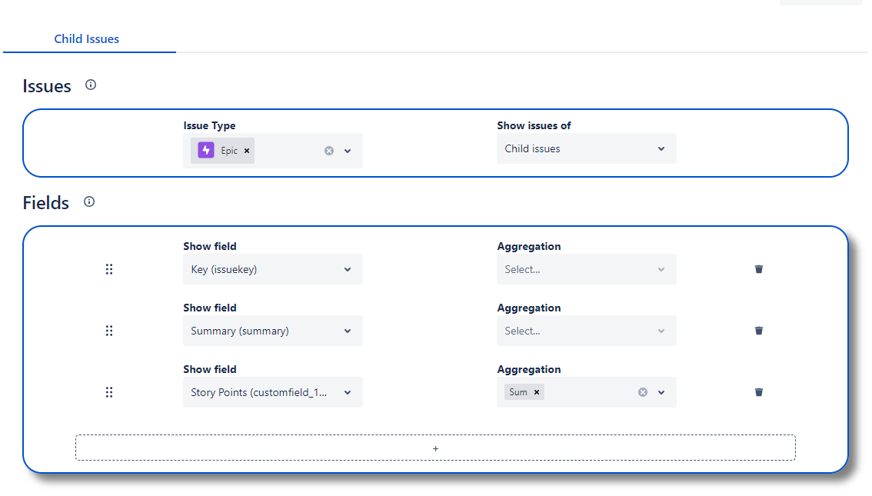Click drag handle of Key field row
Image resolution: width=872 pixels, height=496 pixels.
point(109,269)
